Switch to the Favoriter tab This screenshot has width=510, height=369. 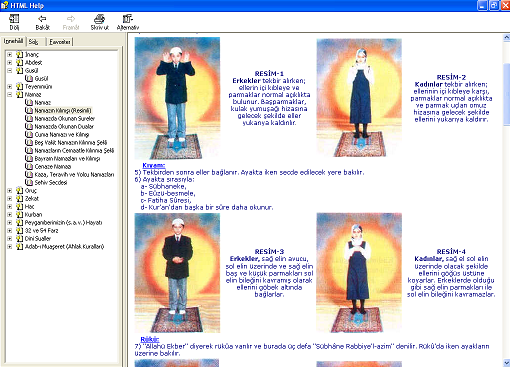60,42
